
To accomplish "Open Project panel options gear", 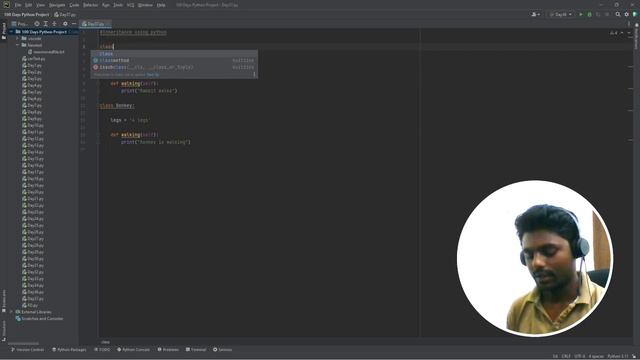I will tap(65, 24).
